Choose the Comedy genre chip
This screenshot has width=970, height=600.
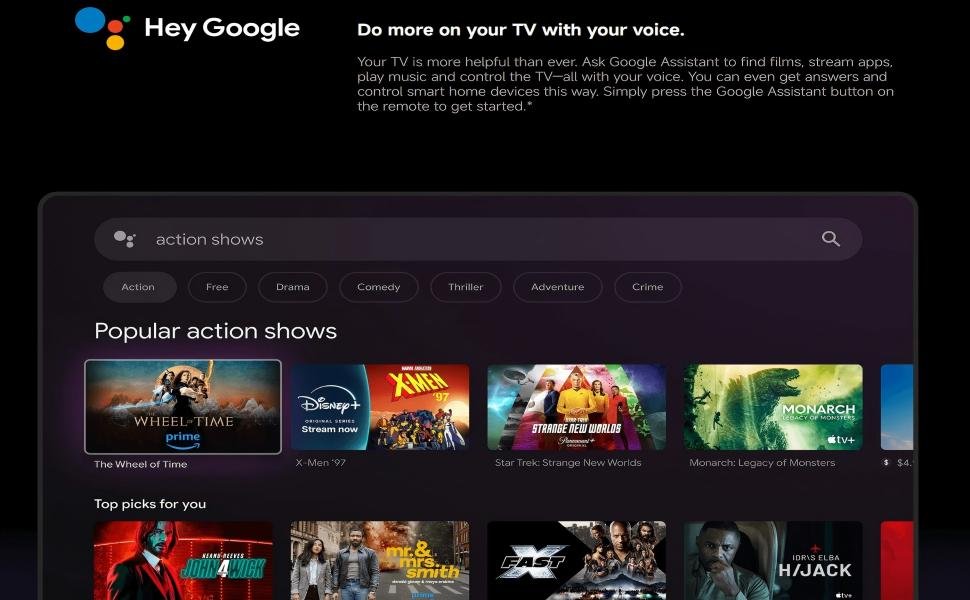pyautogui.click(x=379, y=287)
